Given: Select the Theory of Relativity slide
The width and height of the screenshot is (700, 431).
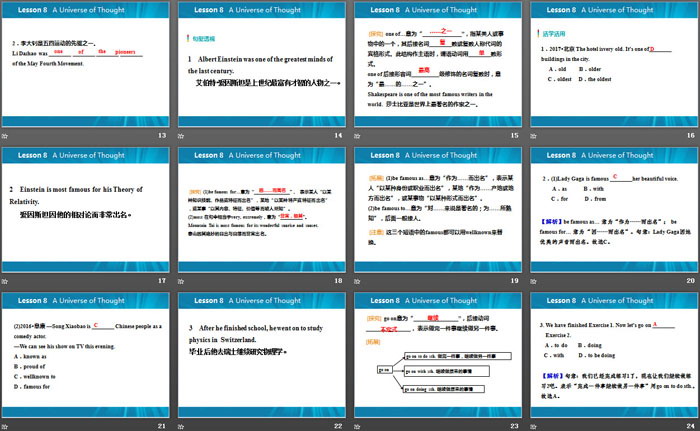Looking at the screenshot, I should (87, 209).
